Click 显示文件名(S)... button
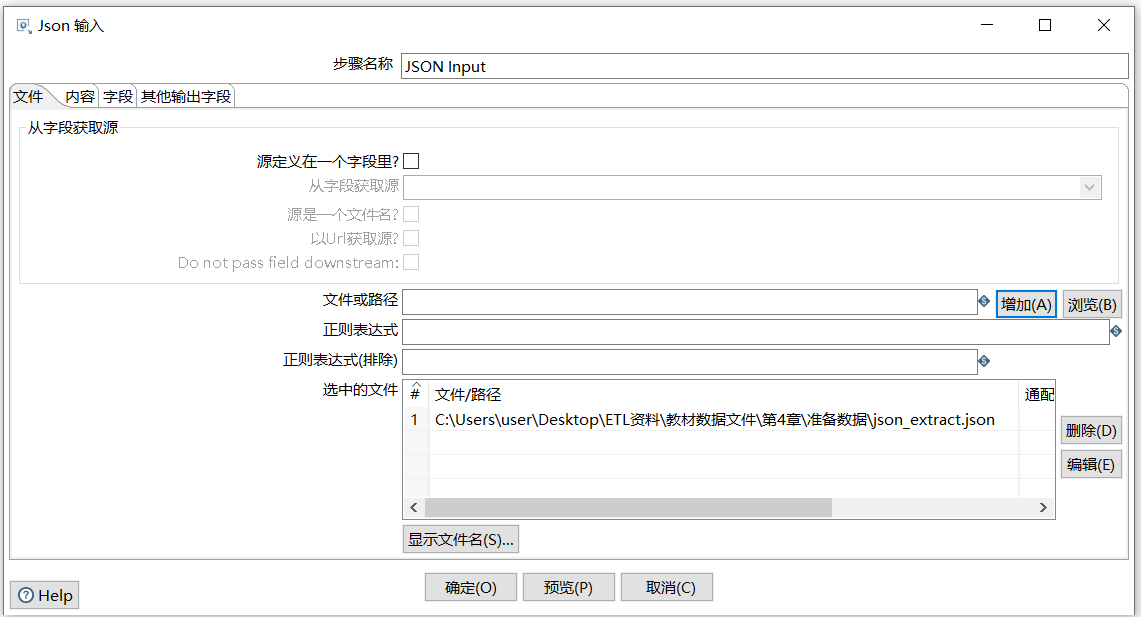The image size is (1141, 617). point(461,539)
